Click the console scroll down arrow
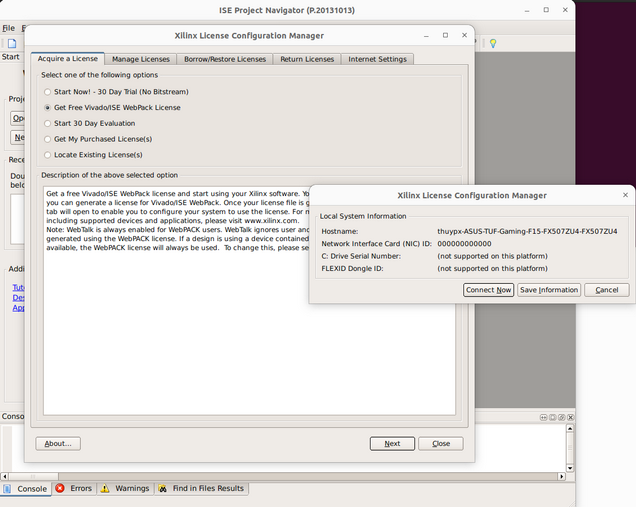Viewport: 636px width, 507px height. (x=570, y=468)
